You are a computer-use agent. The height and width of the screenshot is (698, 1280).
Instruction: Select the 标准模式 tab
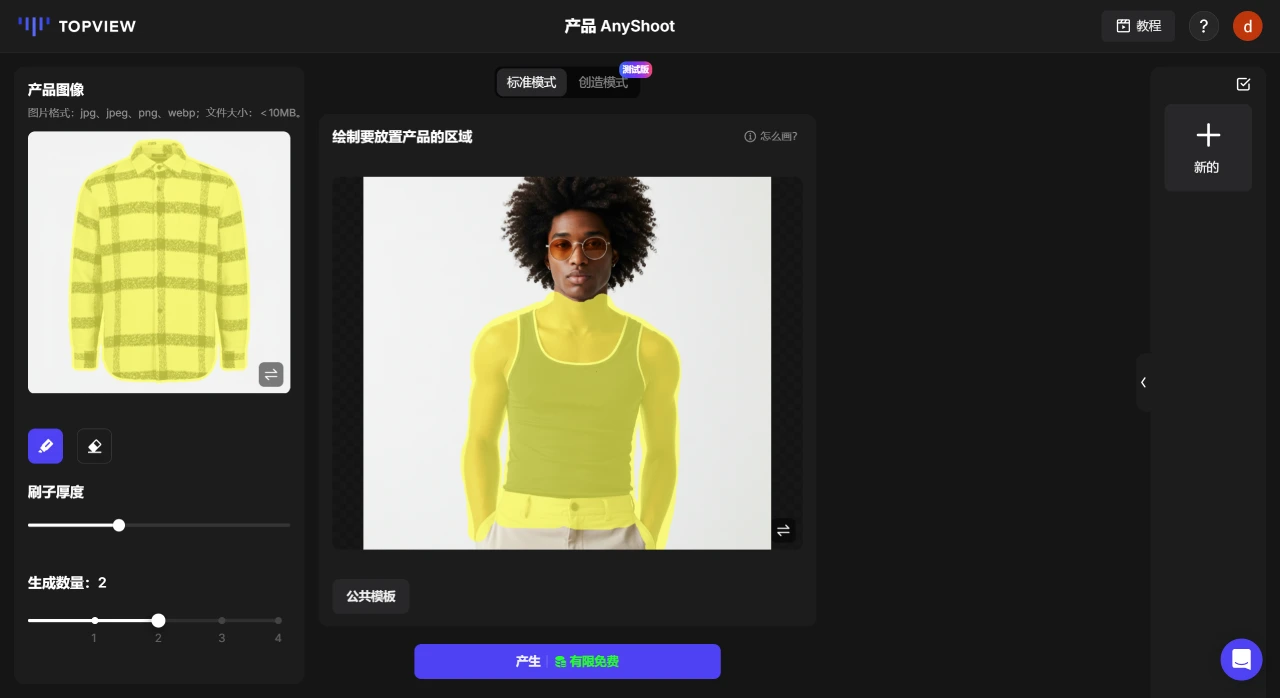click(531, 82)
